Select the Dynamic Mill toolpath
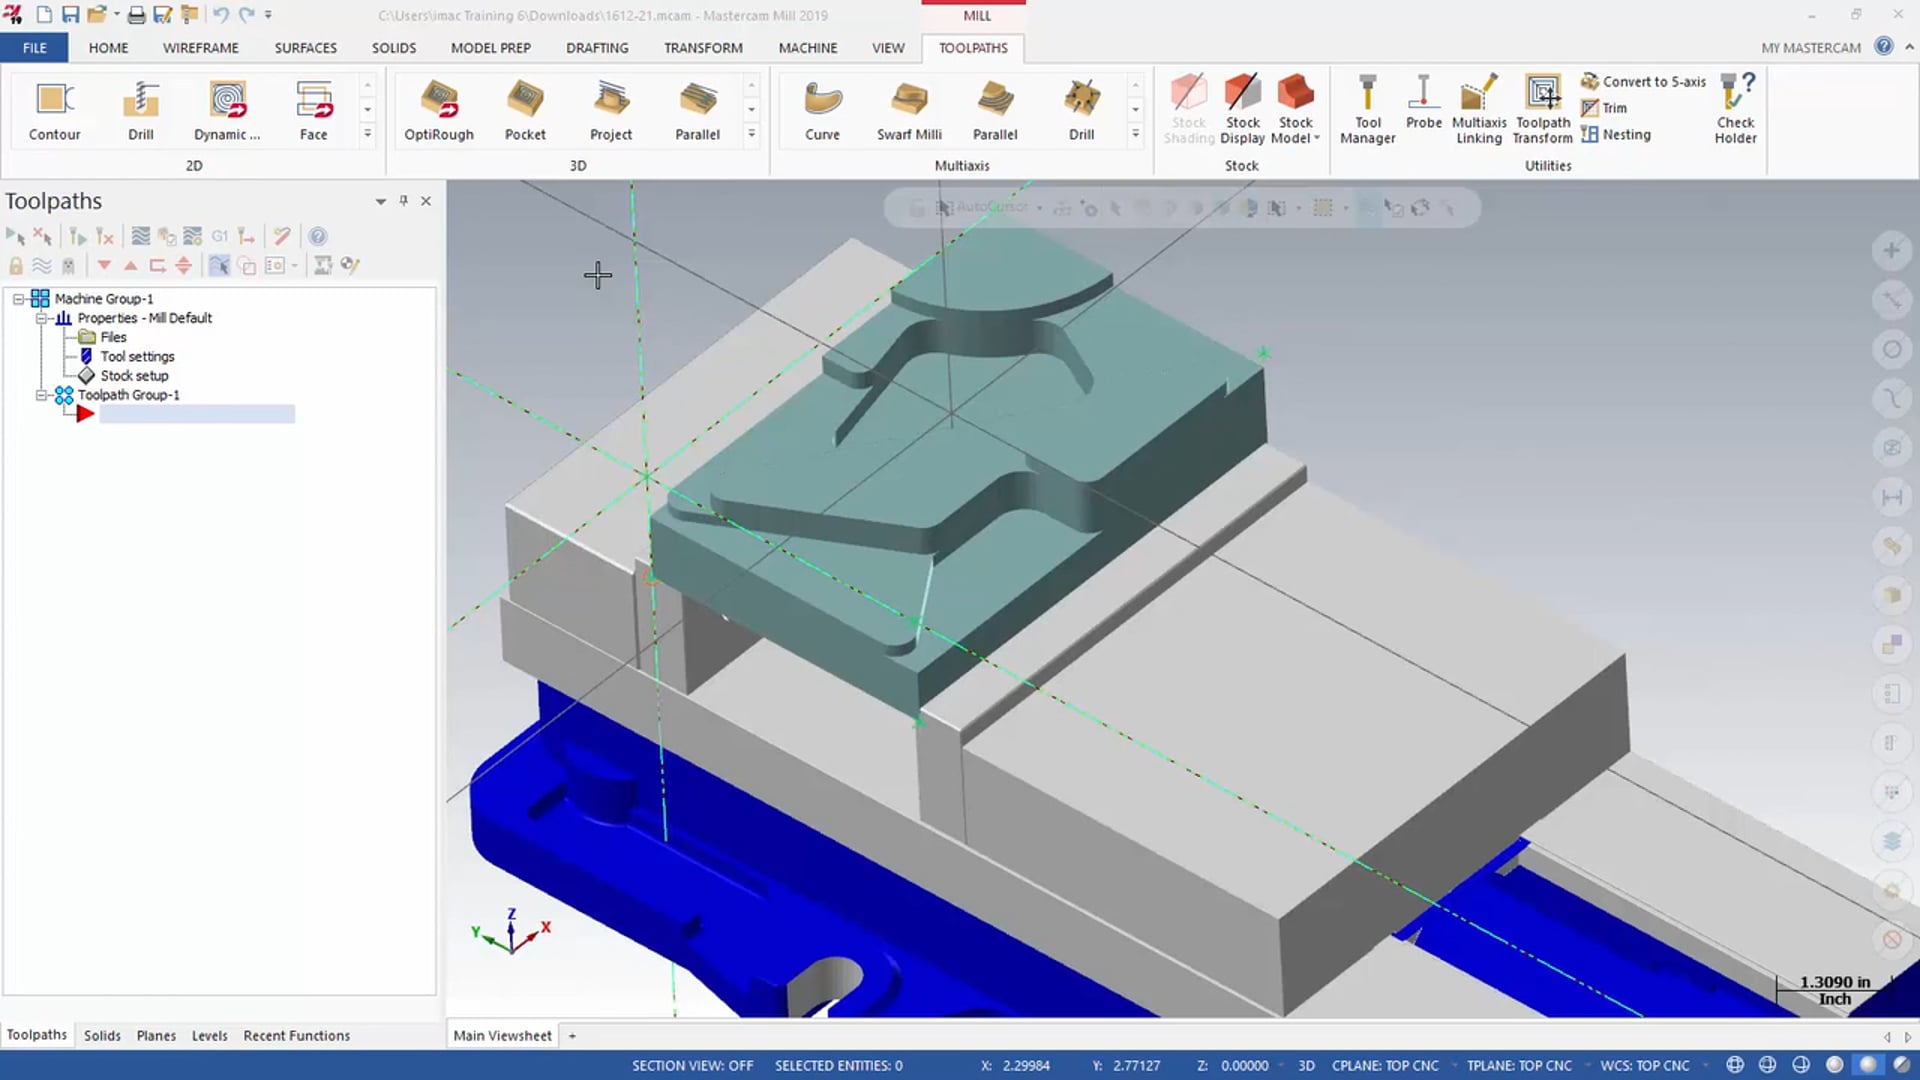This screenshot has height=1080, width=1920. click(x=227, y=108)
